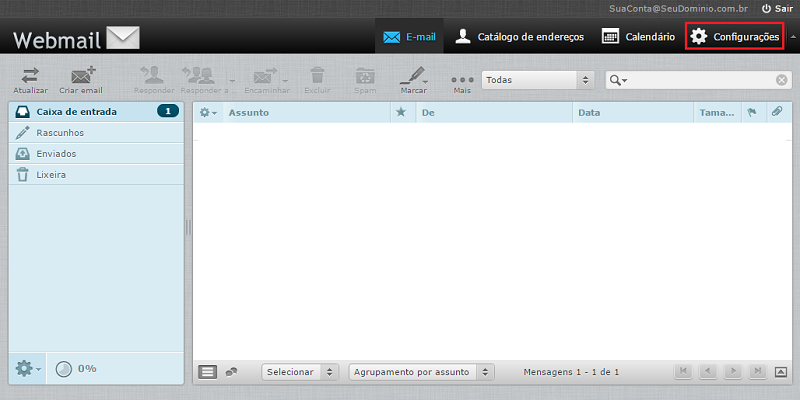
Task: Click the star flag column header
Action: pos(401,113)
